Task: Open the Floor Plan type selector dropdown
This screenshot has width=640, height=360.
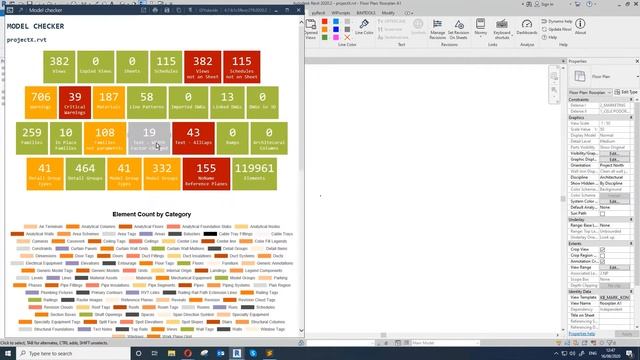Action: click(637, 76)
